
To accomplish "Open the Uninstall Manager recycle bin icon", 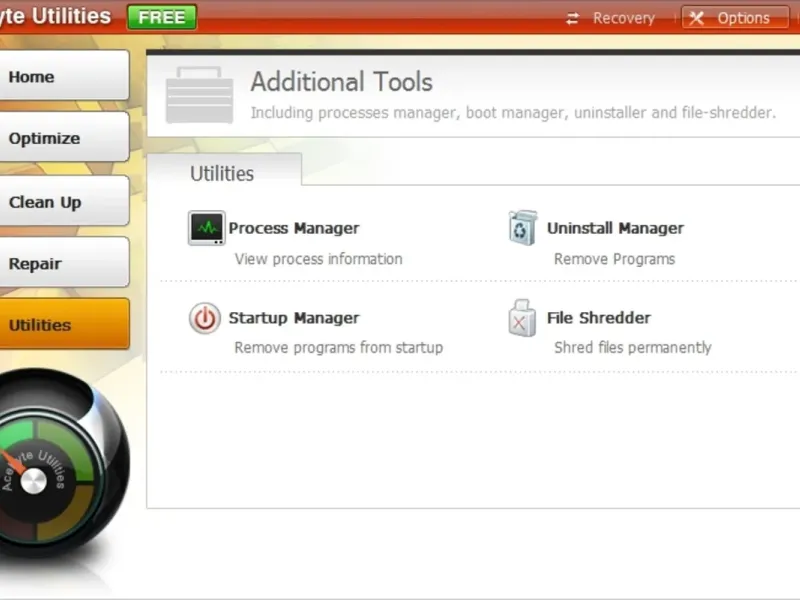I will (522, 228).
